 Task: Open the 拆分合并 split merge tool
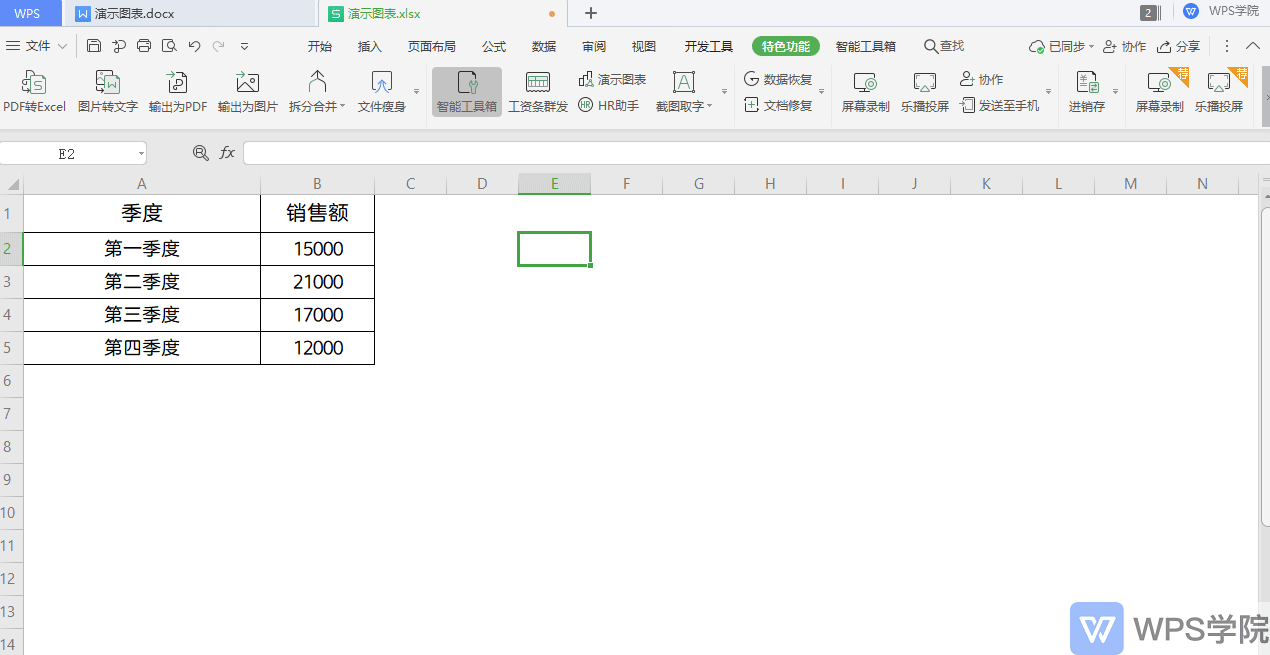point(317,92)
